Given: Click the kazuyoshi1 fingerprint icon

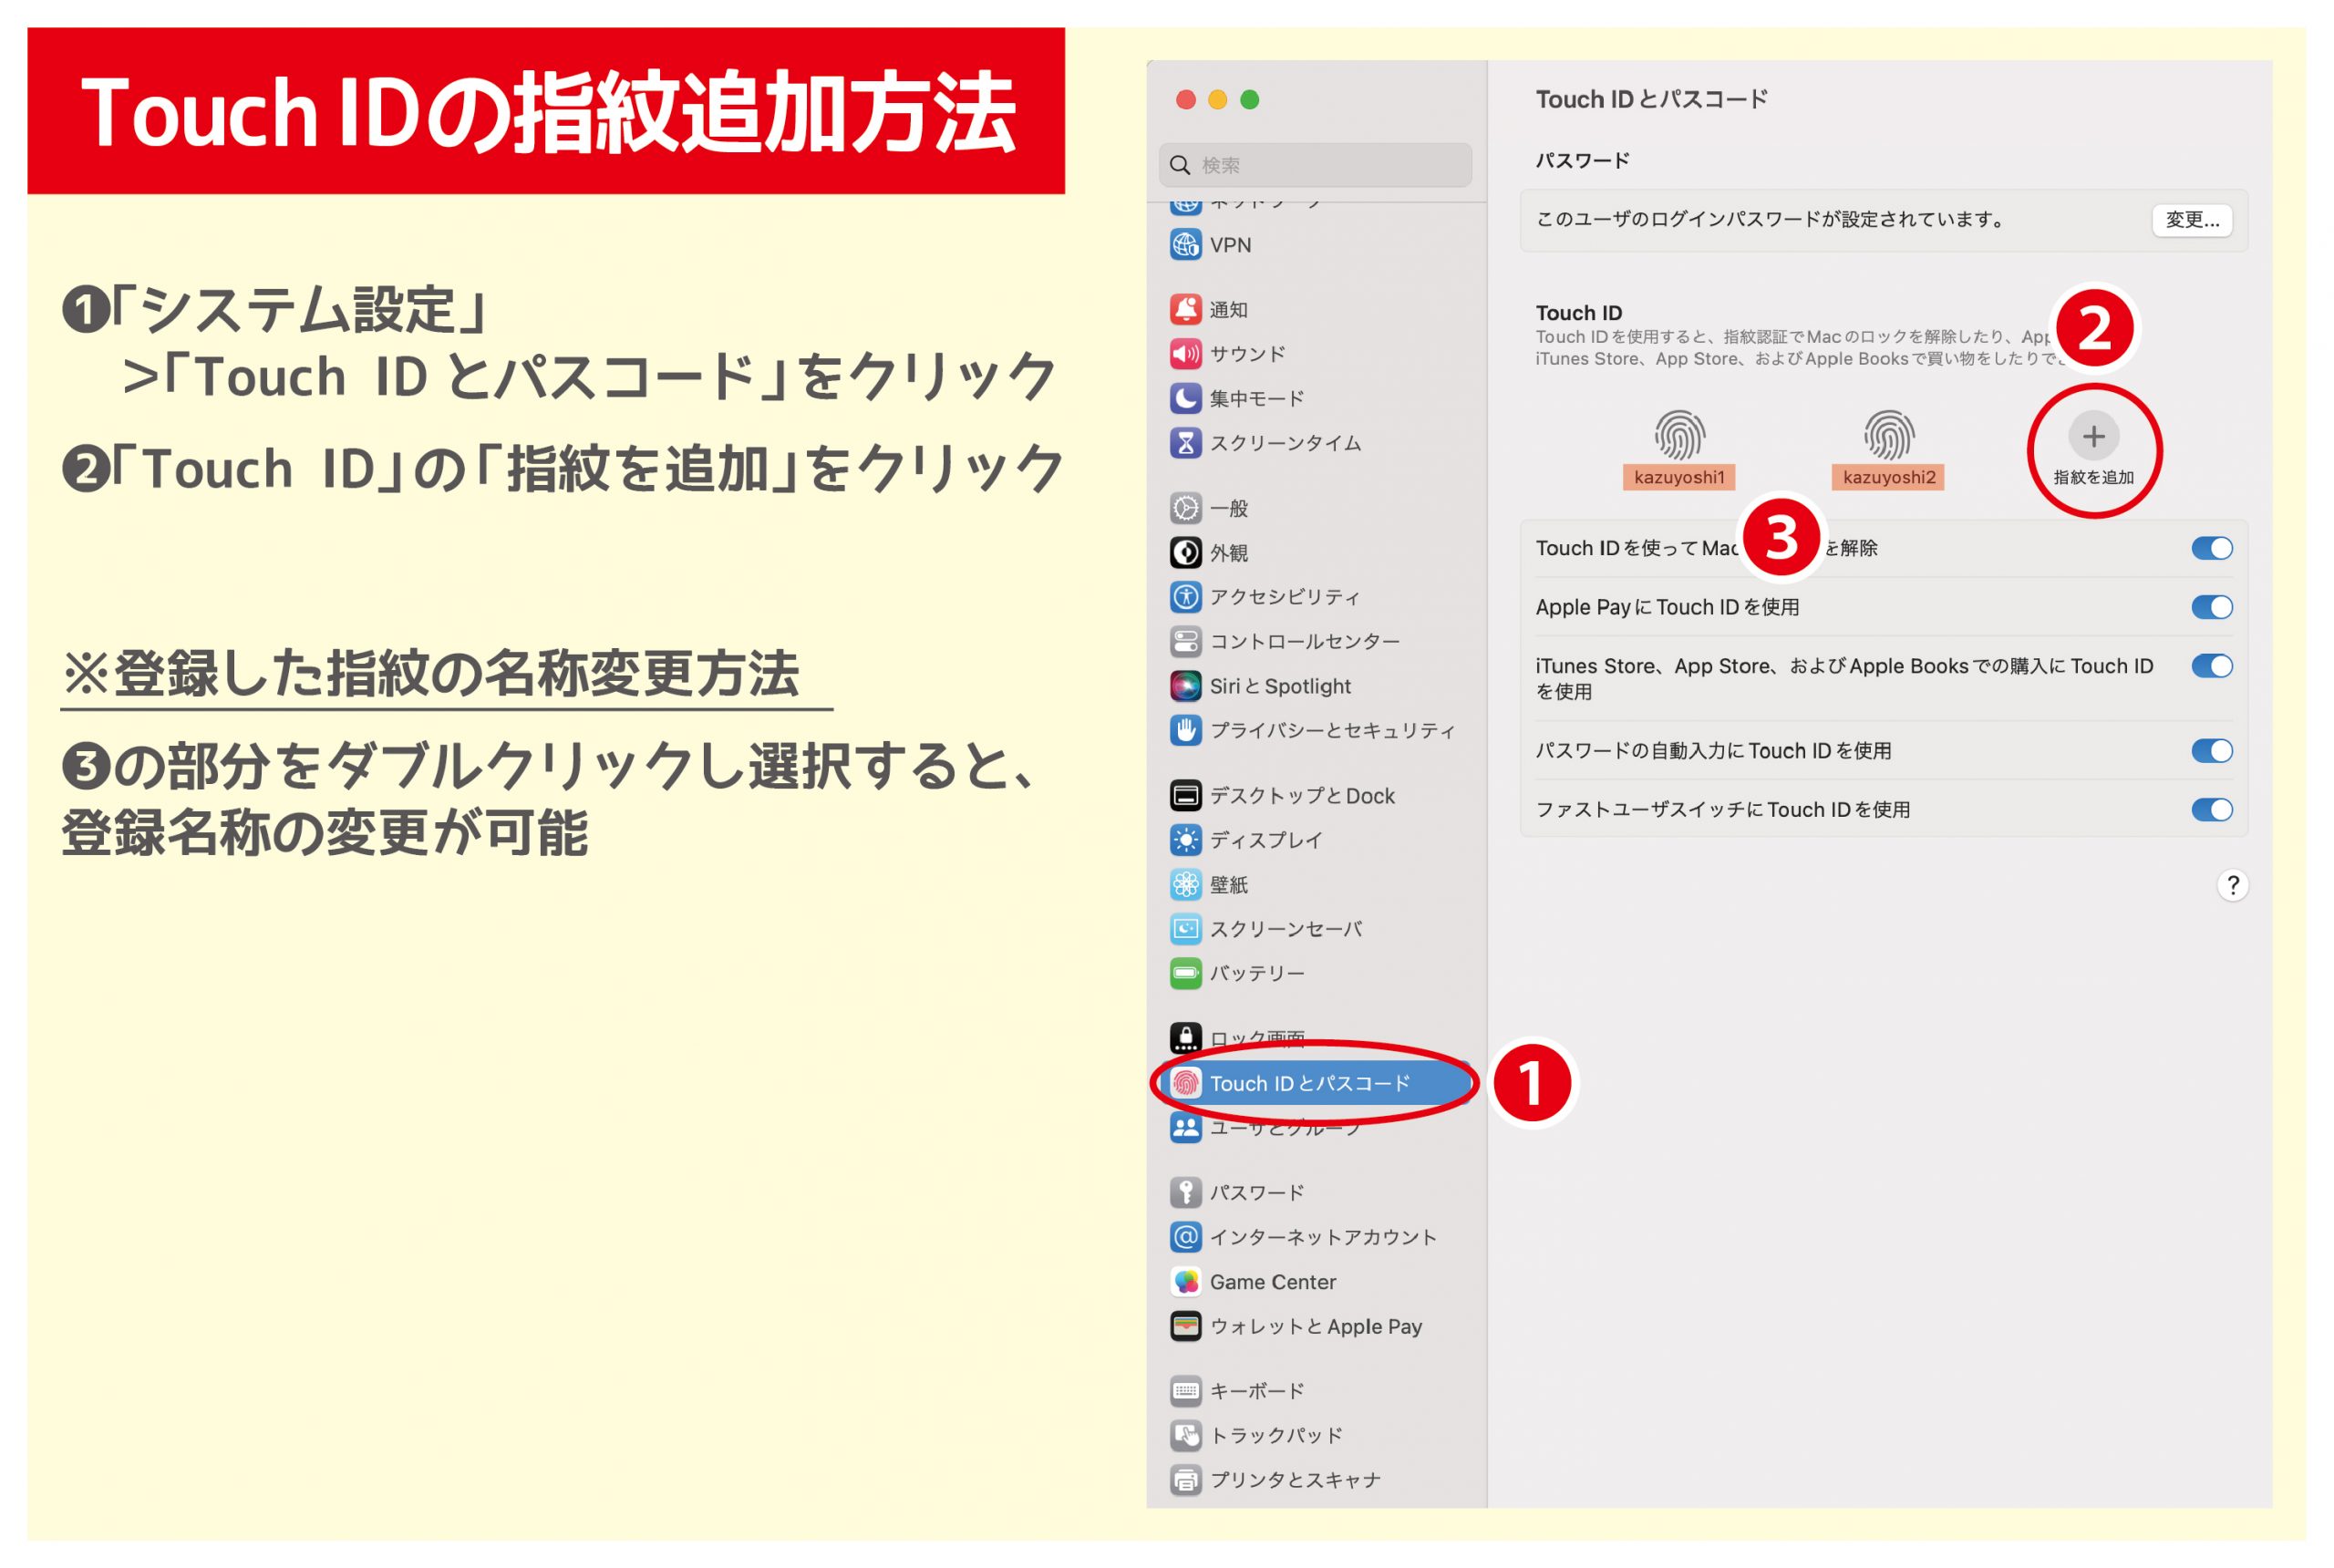Looking at the screenshot, I should pyautogui.click(x=1679, y=435).
